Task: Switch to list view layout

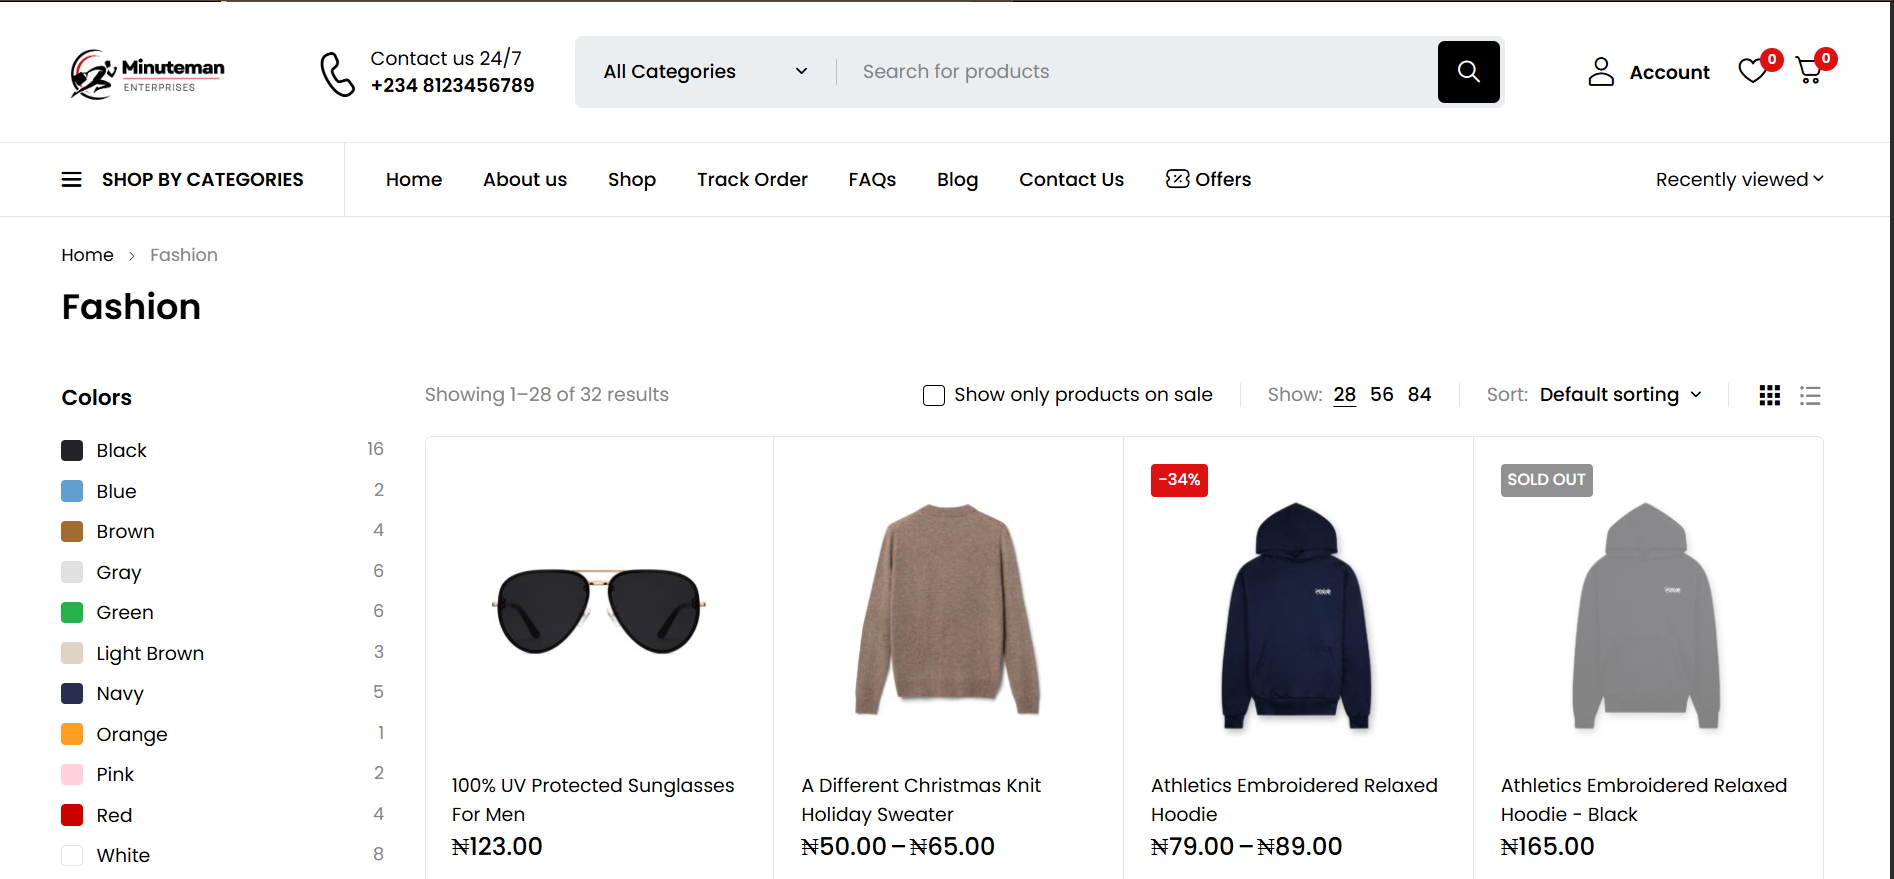Action: point(1810,395)
